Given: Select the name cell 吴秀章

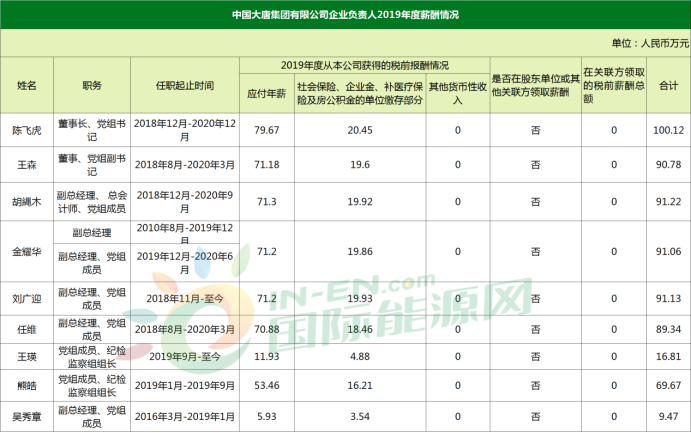Looking at the screenshot, I should [x=26, y=416].
